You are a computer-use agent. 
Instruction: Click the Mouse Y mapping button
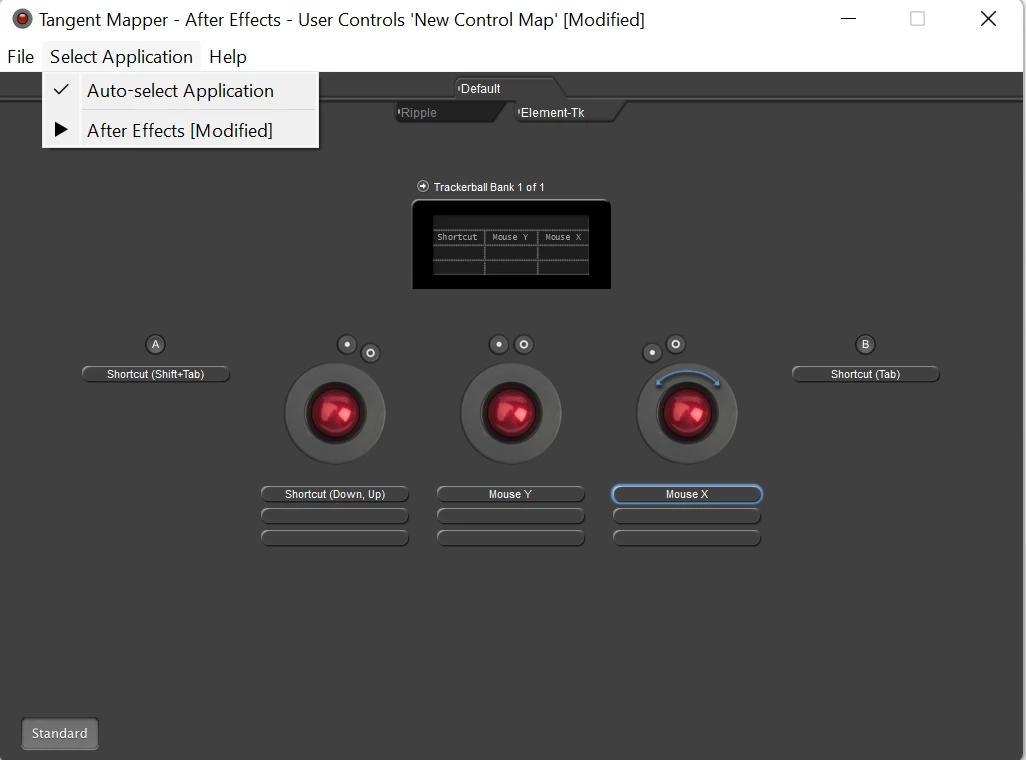tap(510, 494)
